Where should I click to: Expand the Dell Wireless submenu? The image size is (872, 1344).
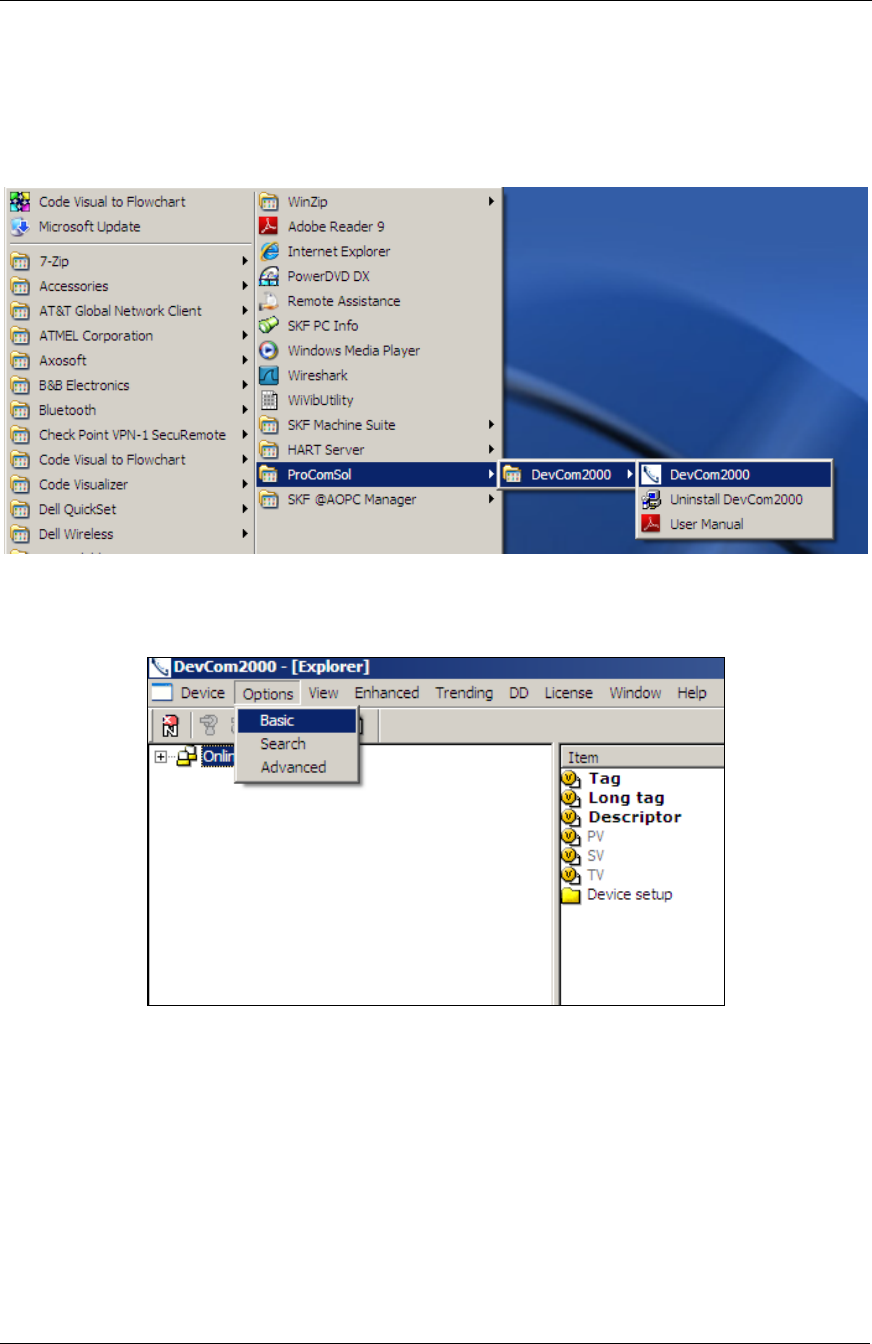click(129, 534)
